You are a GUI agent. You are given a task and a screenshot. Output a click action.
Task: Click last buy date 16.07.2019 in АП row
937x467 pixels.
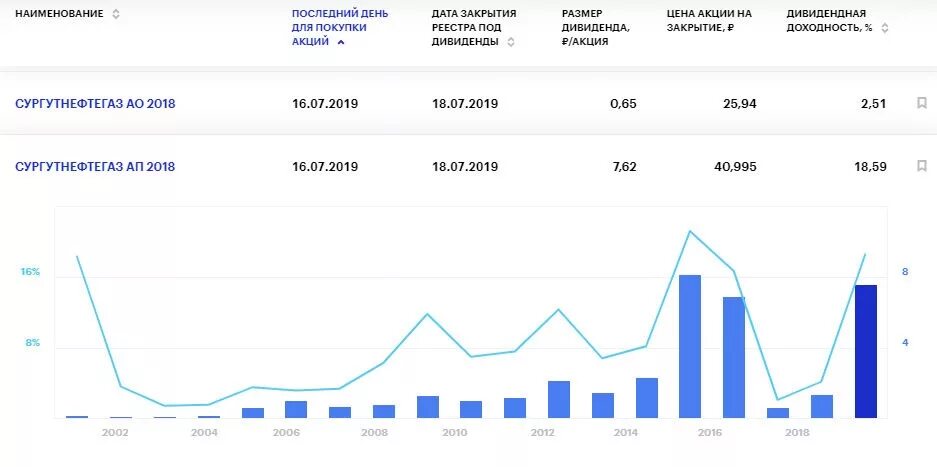(325, 166)
